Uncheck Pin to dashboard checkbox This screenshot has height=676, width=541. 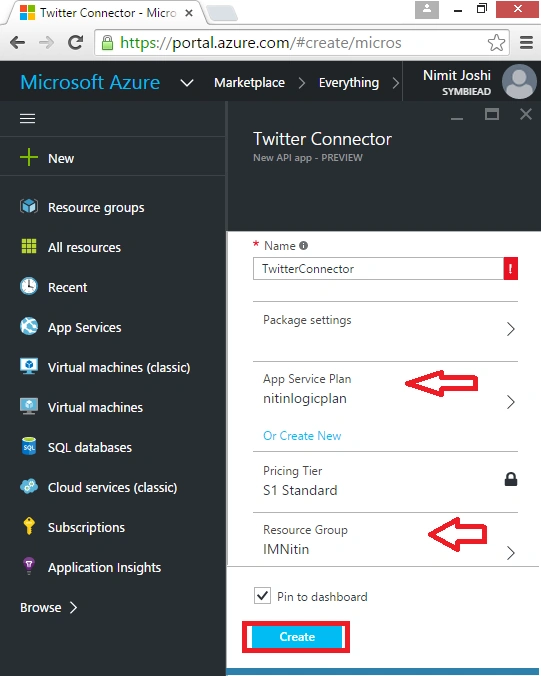(262, 596)
